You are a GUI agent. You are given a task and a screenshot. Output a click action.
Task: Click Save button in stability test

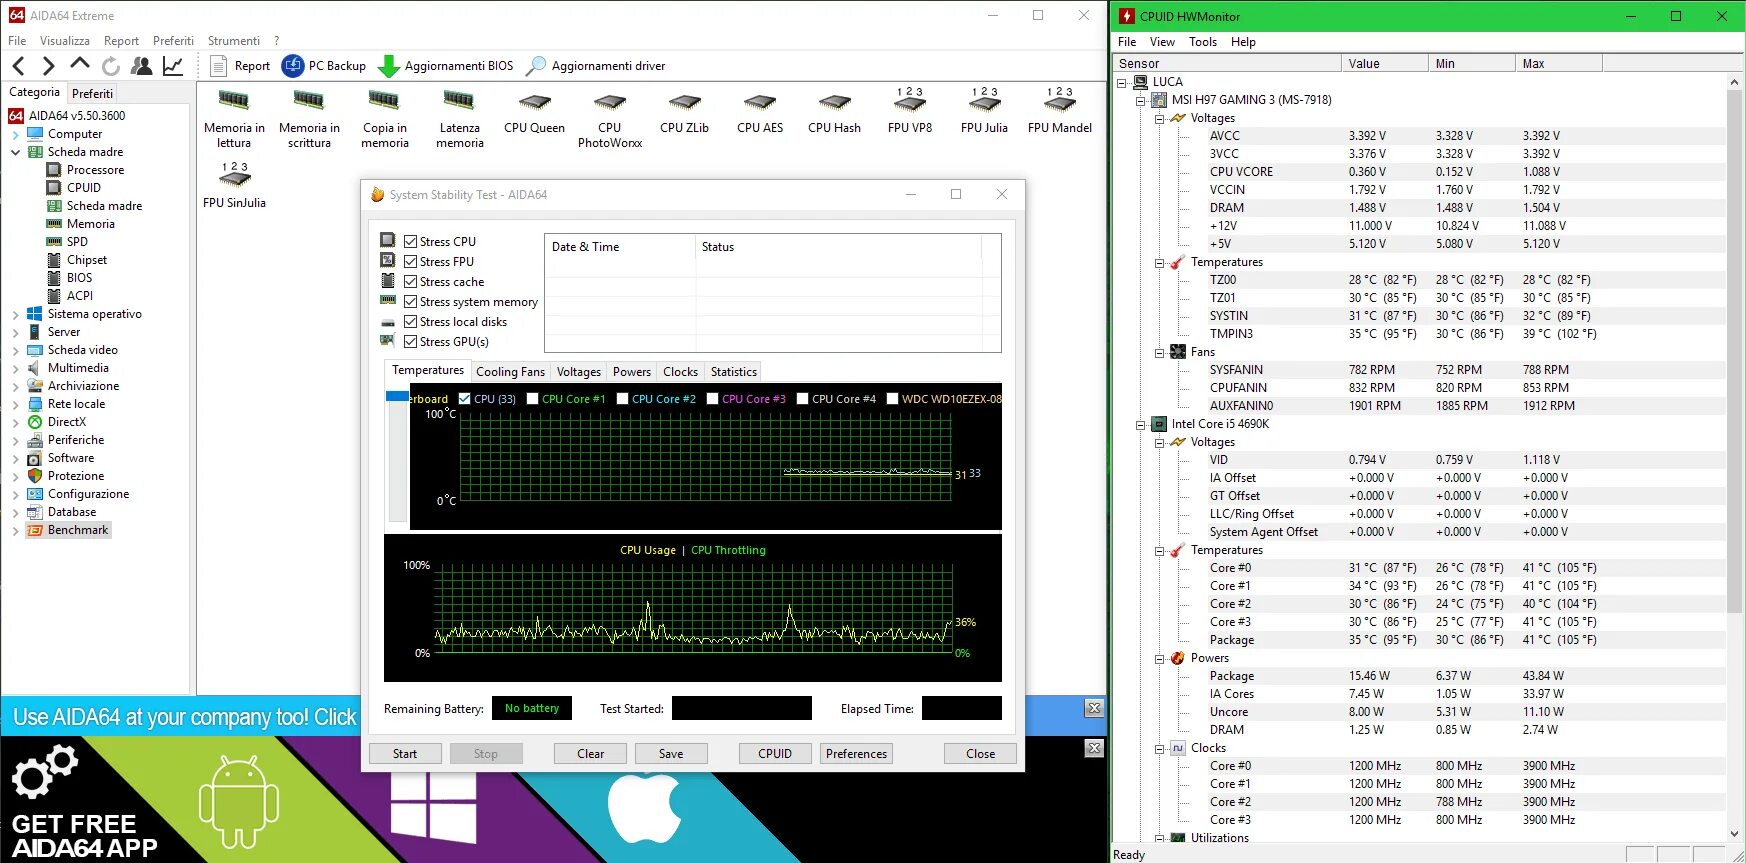click(x=671, y=754)
